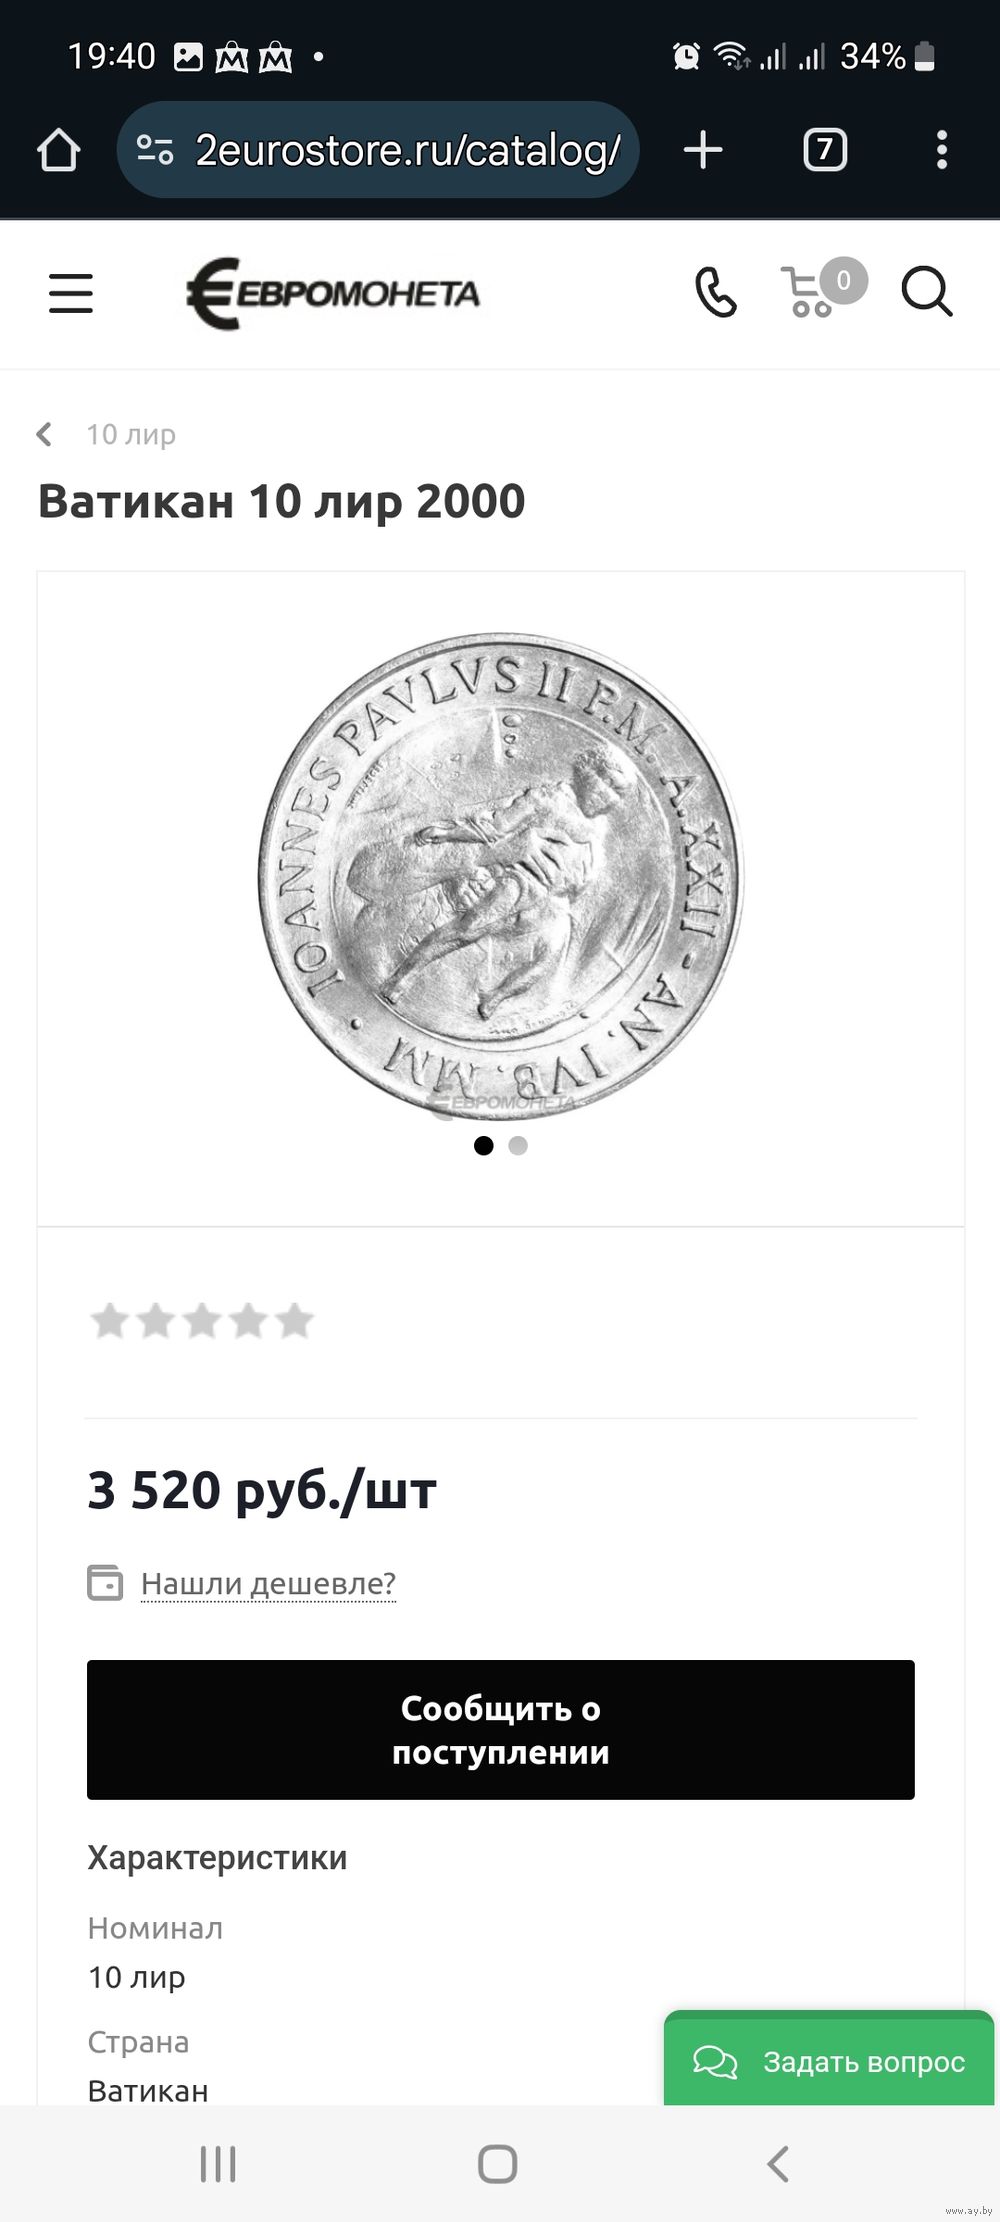The height and width of the screenshot is (2222, 1000).
Task: Go back to 10 лир category
Action: (x=106, y=434)
